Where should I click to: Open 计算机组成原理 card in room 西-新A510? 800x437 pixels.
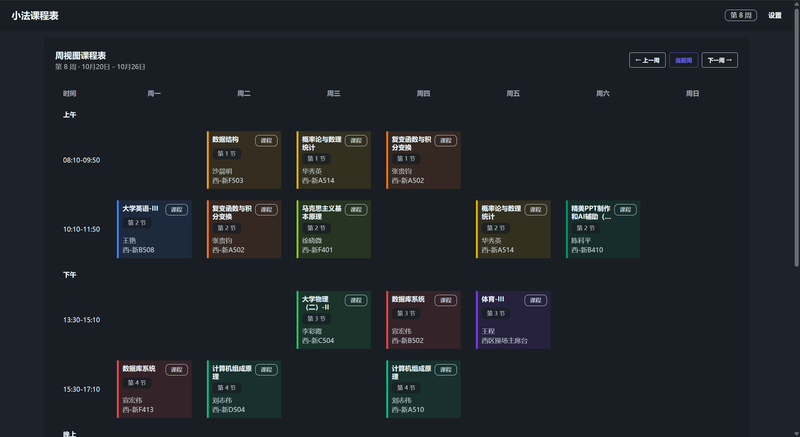click(424, 389)
